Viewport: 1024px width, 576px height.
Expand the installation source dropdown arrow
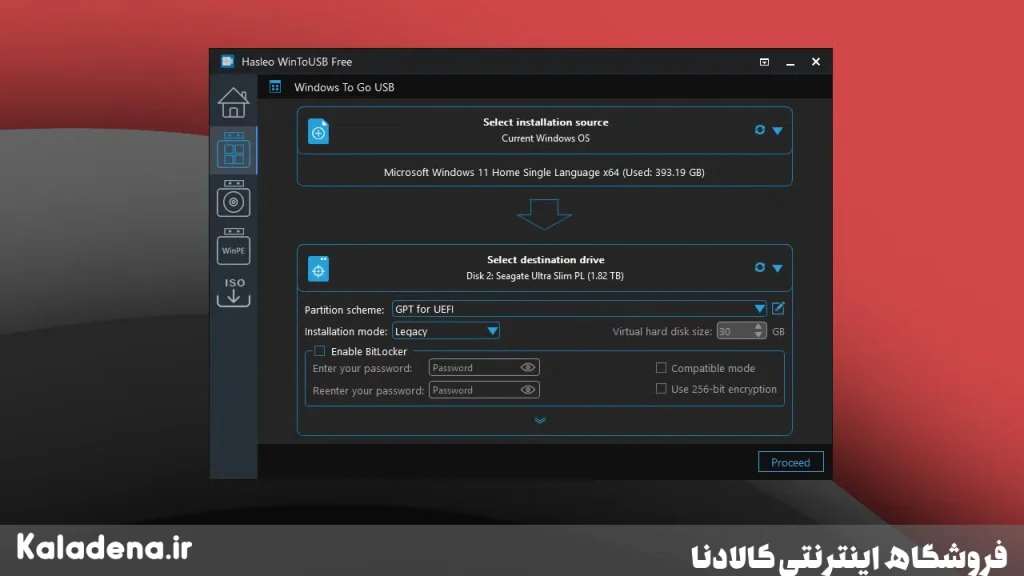(x=777, y=131)
